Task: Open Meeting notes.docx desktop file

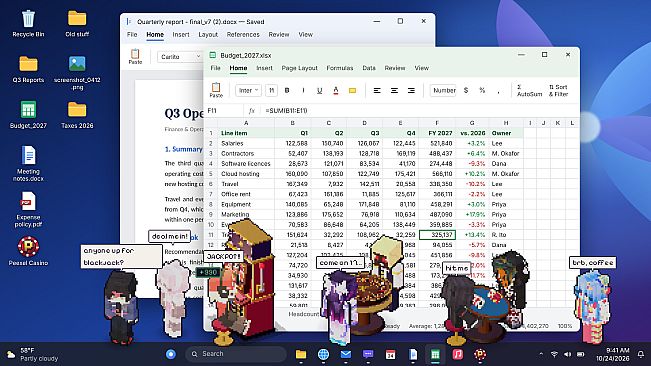Action: (x=28, y=163)
